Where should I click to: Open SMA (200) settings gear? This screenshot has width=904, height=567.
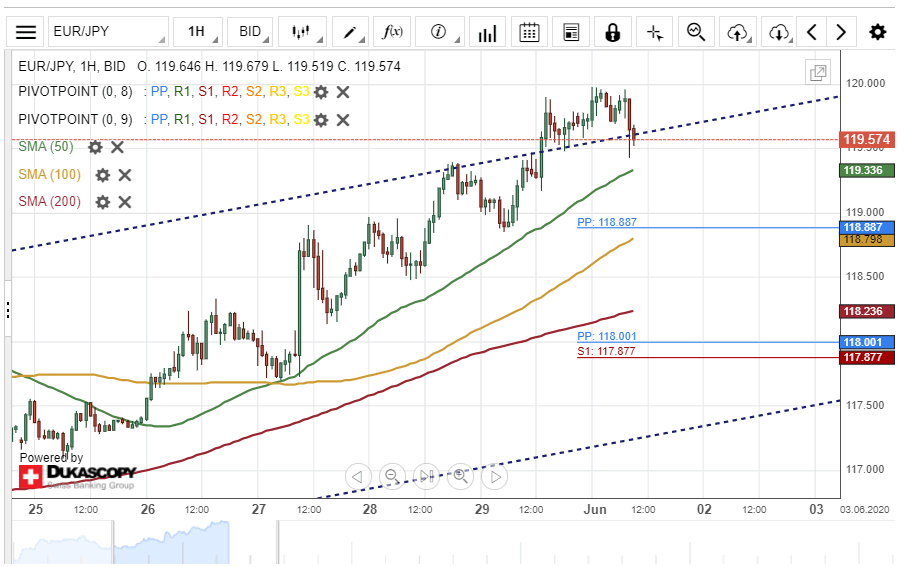[103, 202]
